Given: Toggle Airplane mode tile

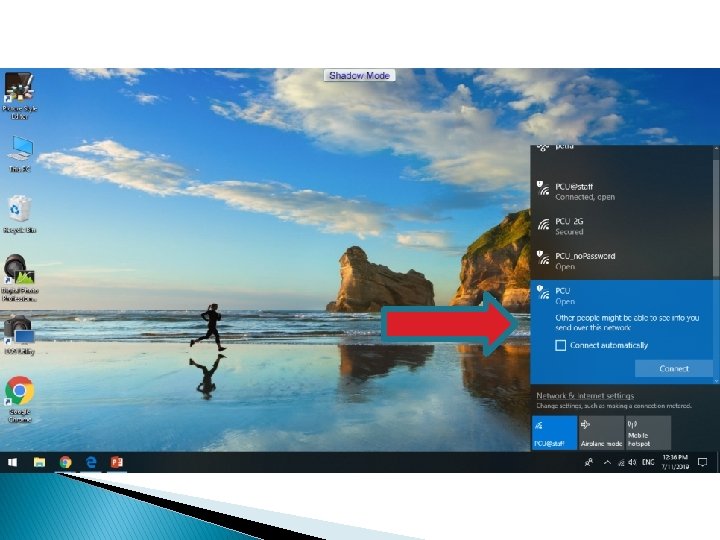Looking at the screenshot, I should [x=601, y=433].
